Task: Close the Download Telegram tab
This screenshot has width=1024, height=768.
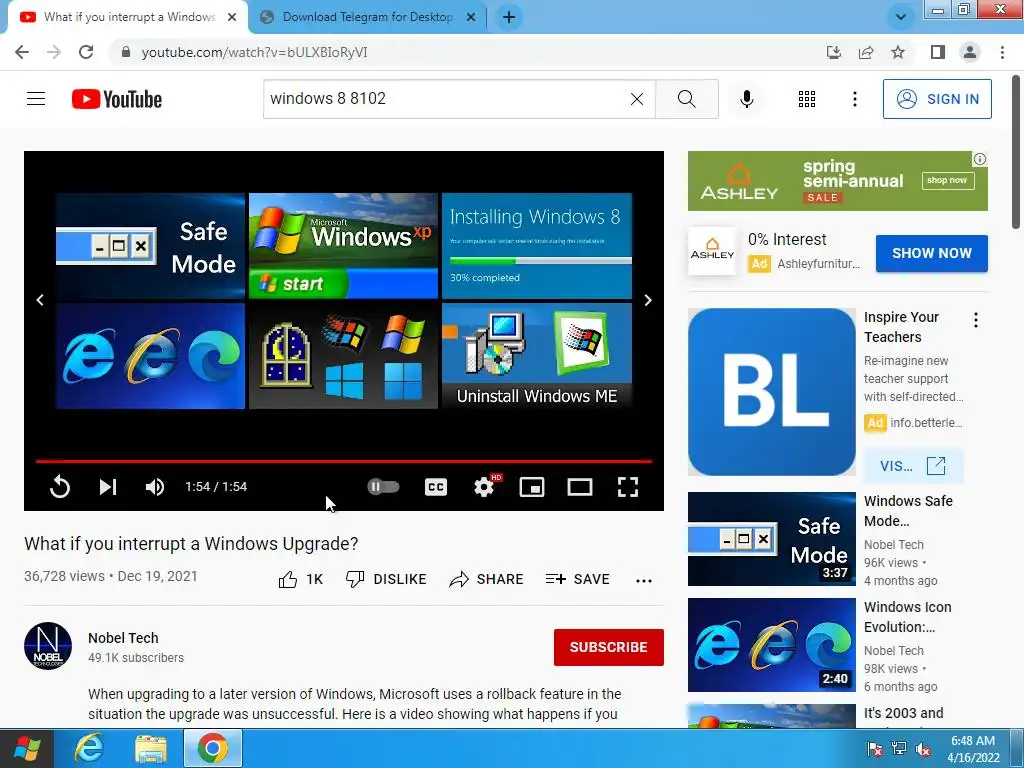Action: click(x=471, y=17)
